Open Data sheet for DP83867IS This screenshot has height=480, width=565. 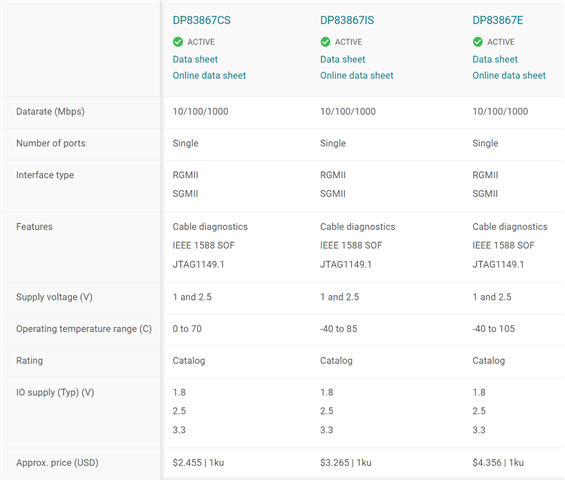(x=343, y=59)
